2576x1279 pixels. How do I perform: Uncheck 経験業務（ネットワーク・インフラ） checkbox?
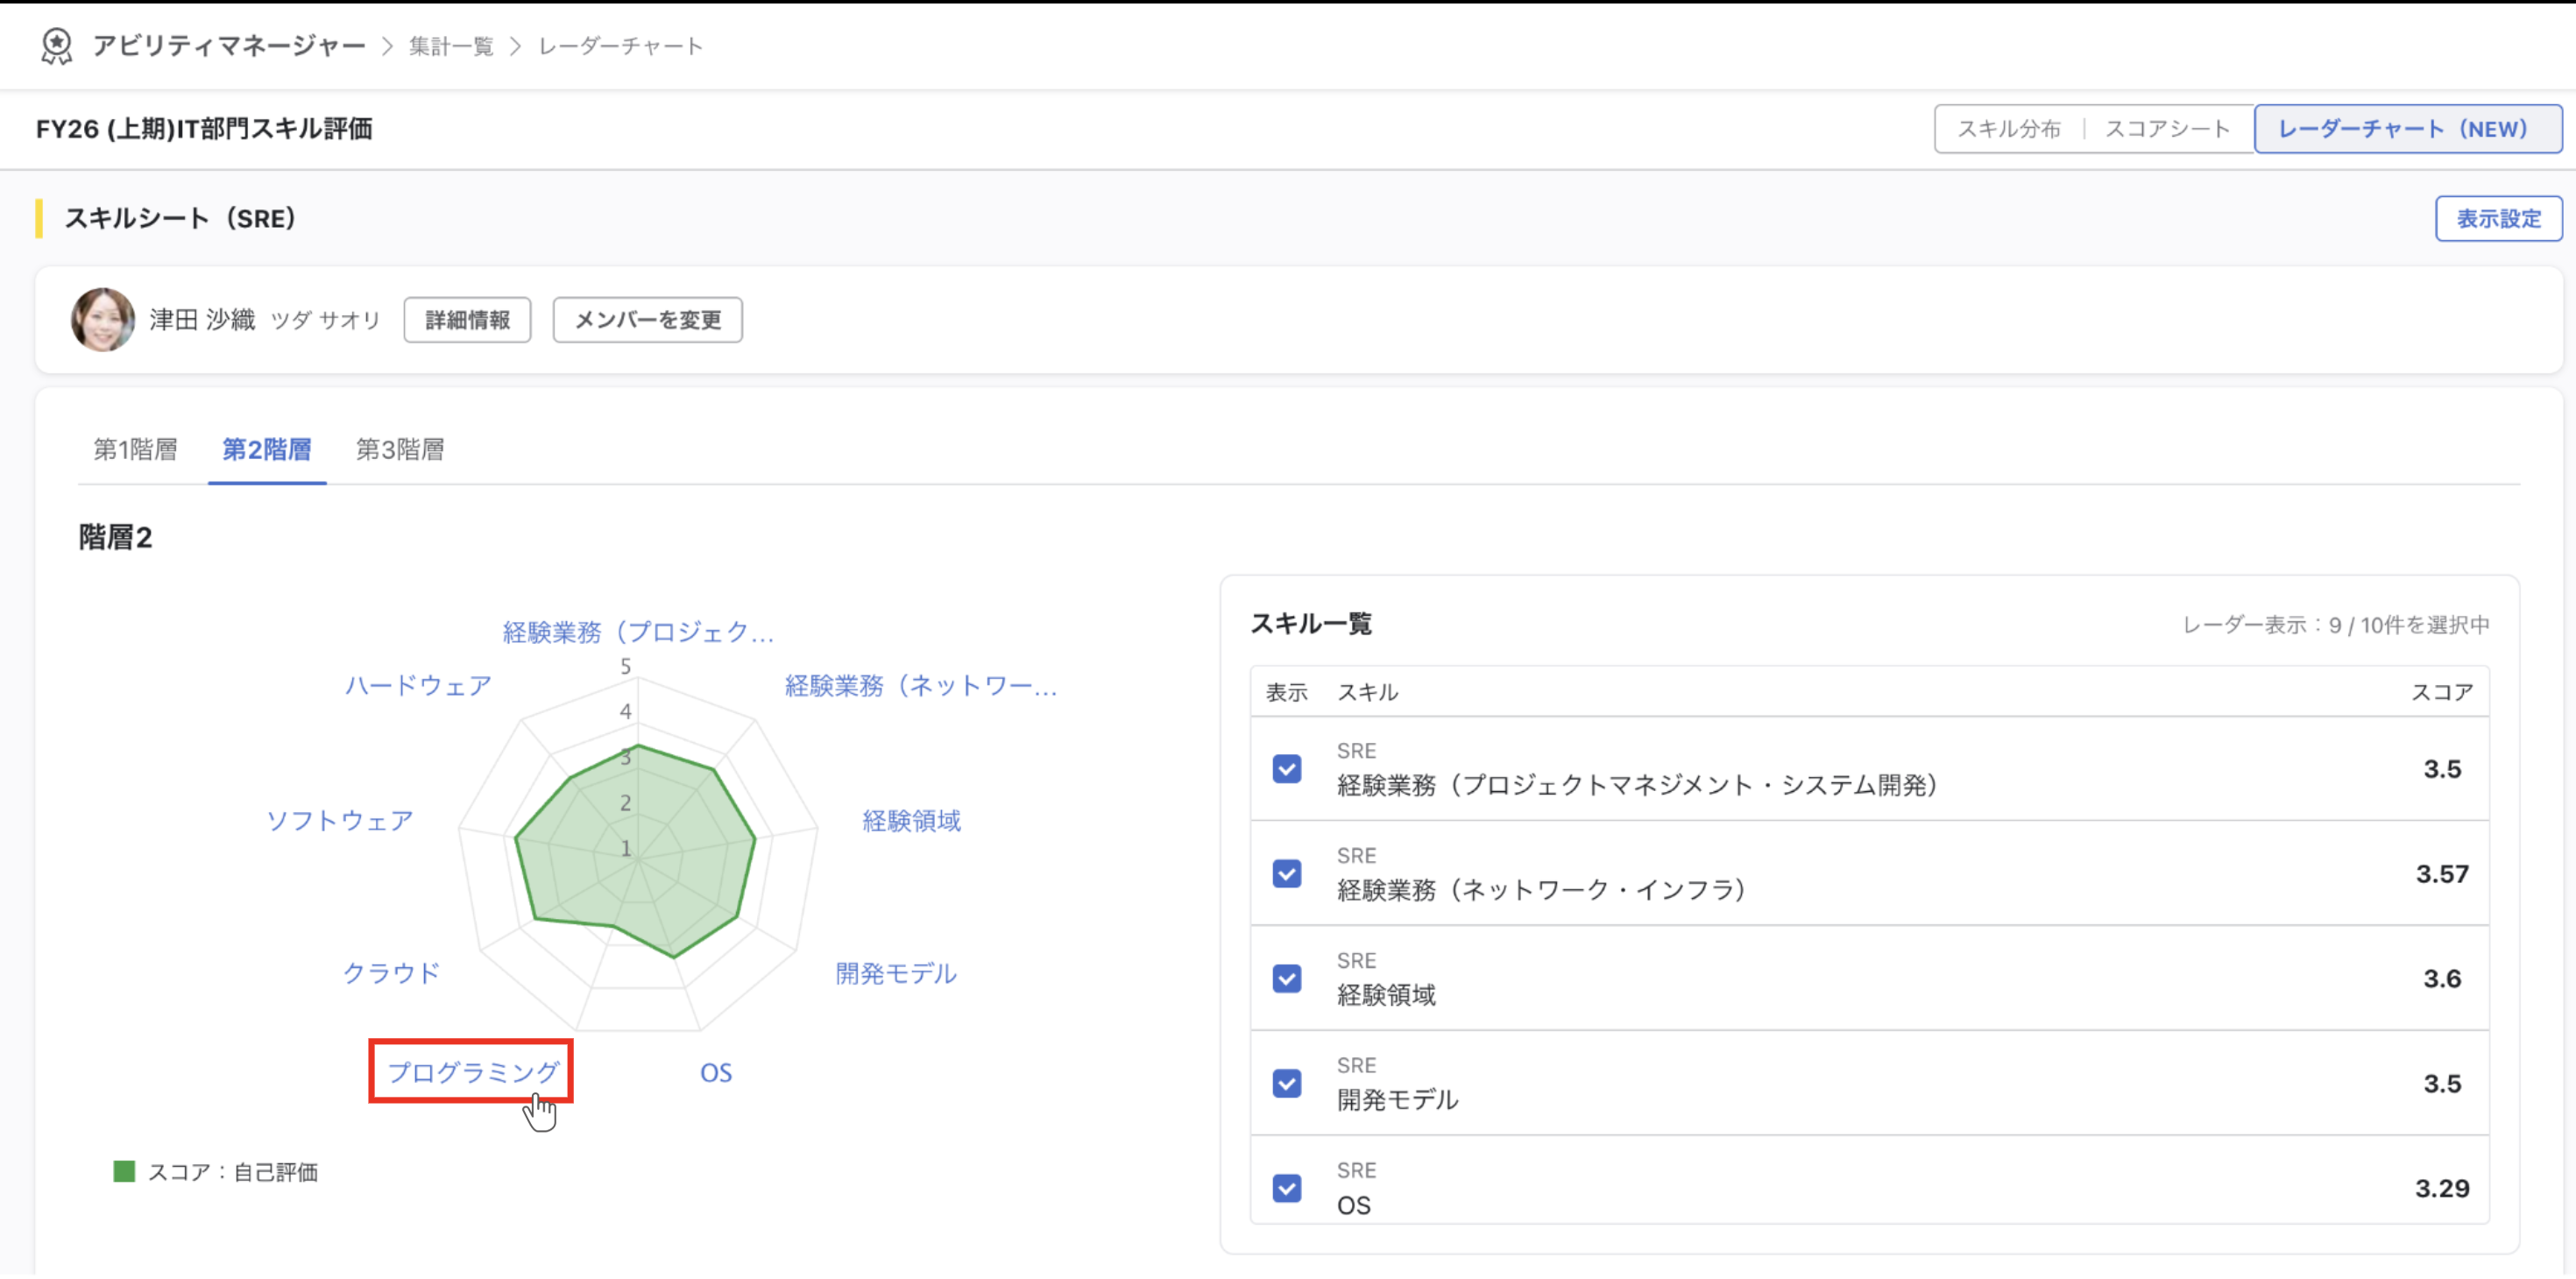(x=1287, y=875)
